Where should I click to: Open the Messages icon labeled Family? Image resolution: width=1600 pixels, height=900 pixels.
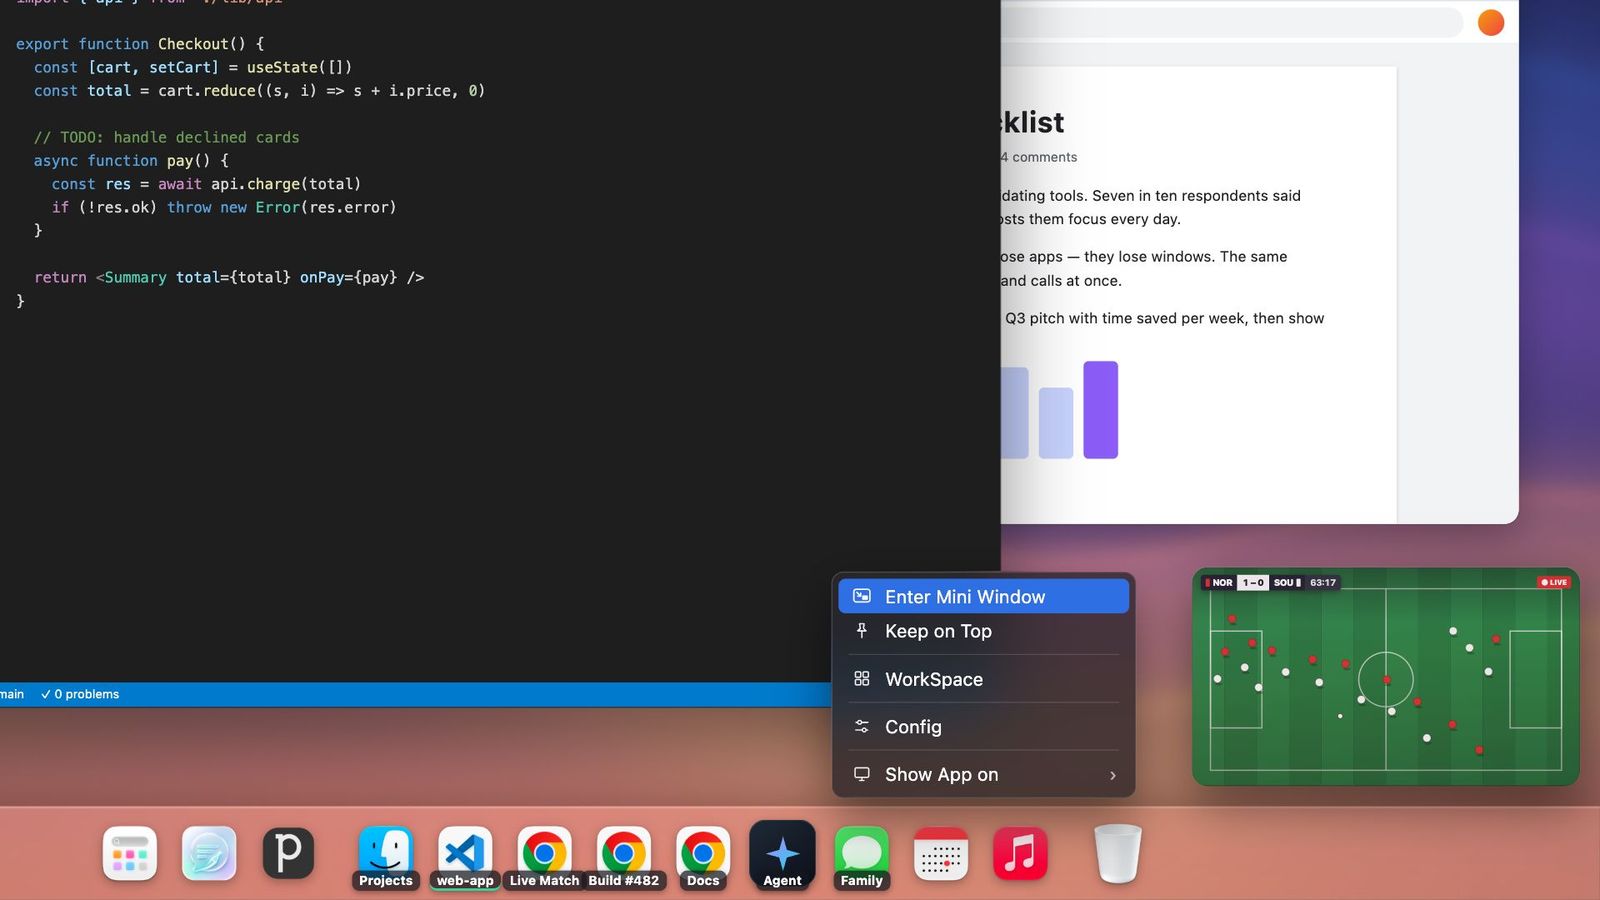tap(861, 854)
